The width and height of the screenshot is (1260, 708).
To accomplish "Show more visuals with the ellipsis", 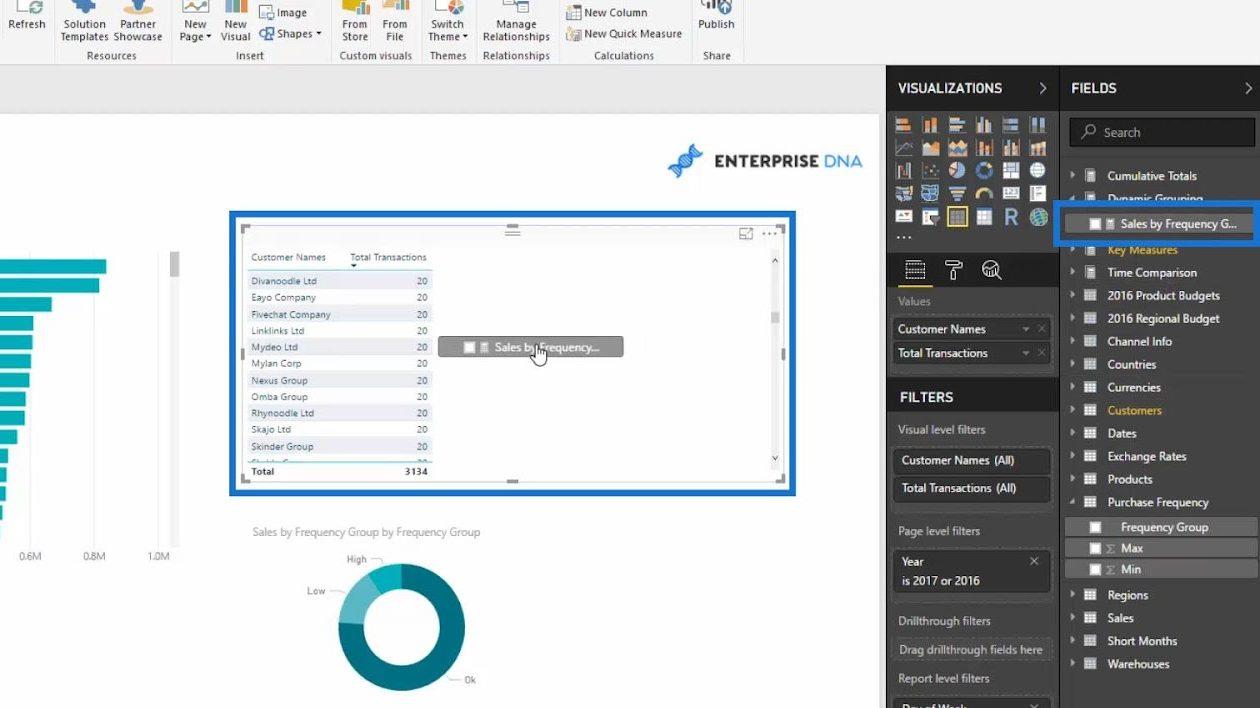I will (904, 238).
